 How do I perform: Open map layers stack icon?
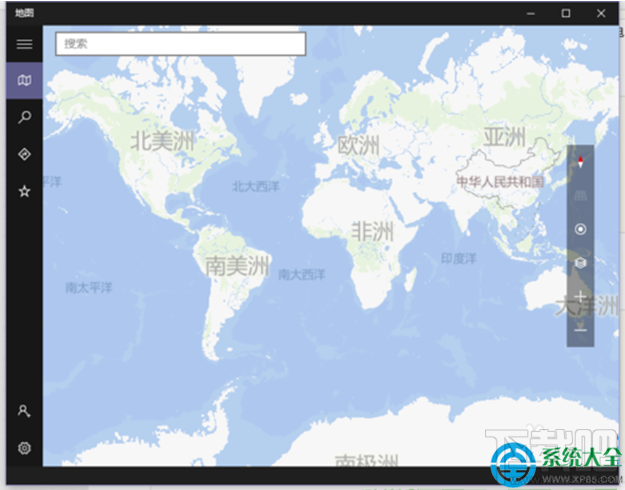pos(580,263)
